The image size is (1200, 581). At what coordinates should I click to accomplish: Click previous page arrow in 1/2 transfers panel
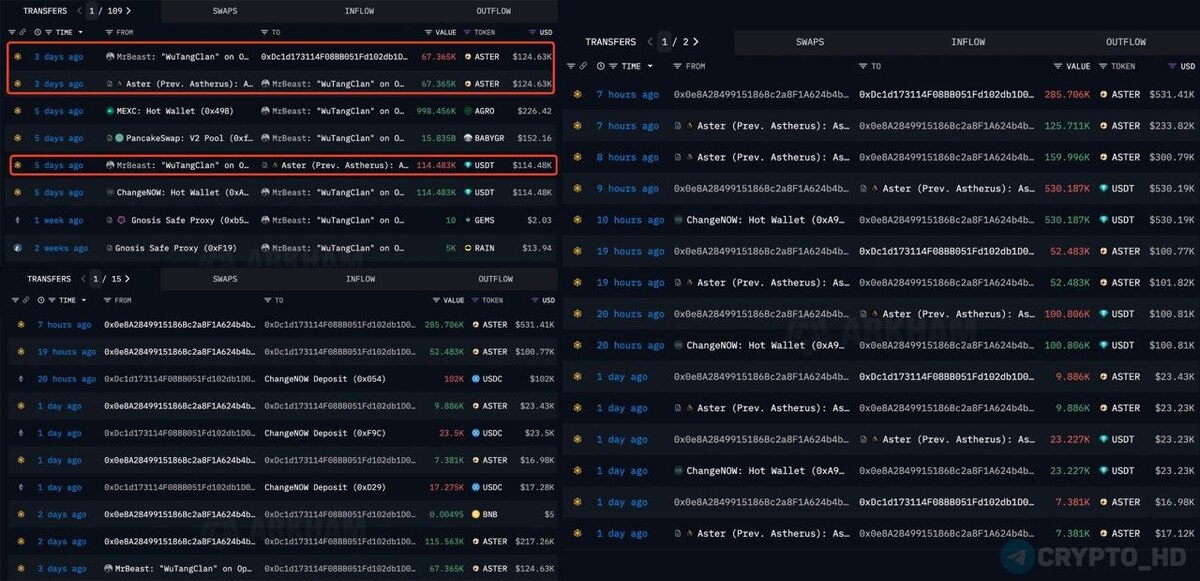(650, 42)
